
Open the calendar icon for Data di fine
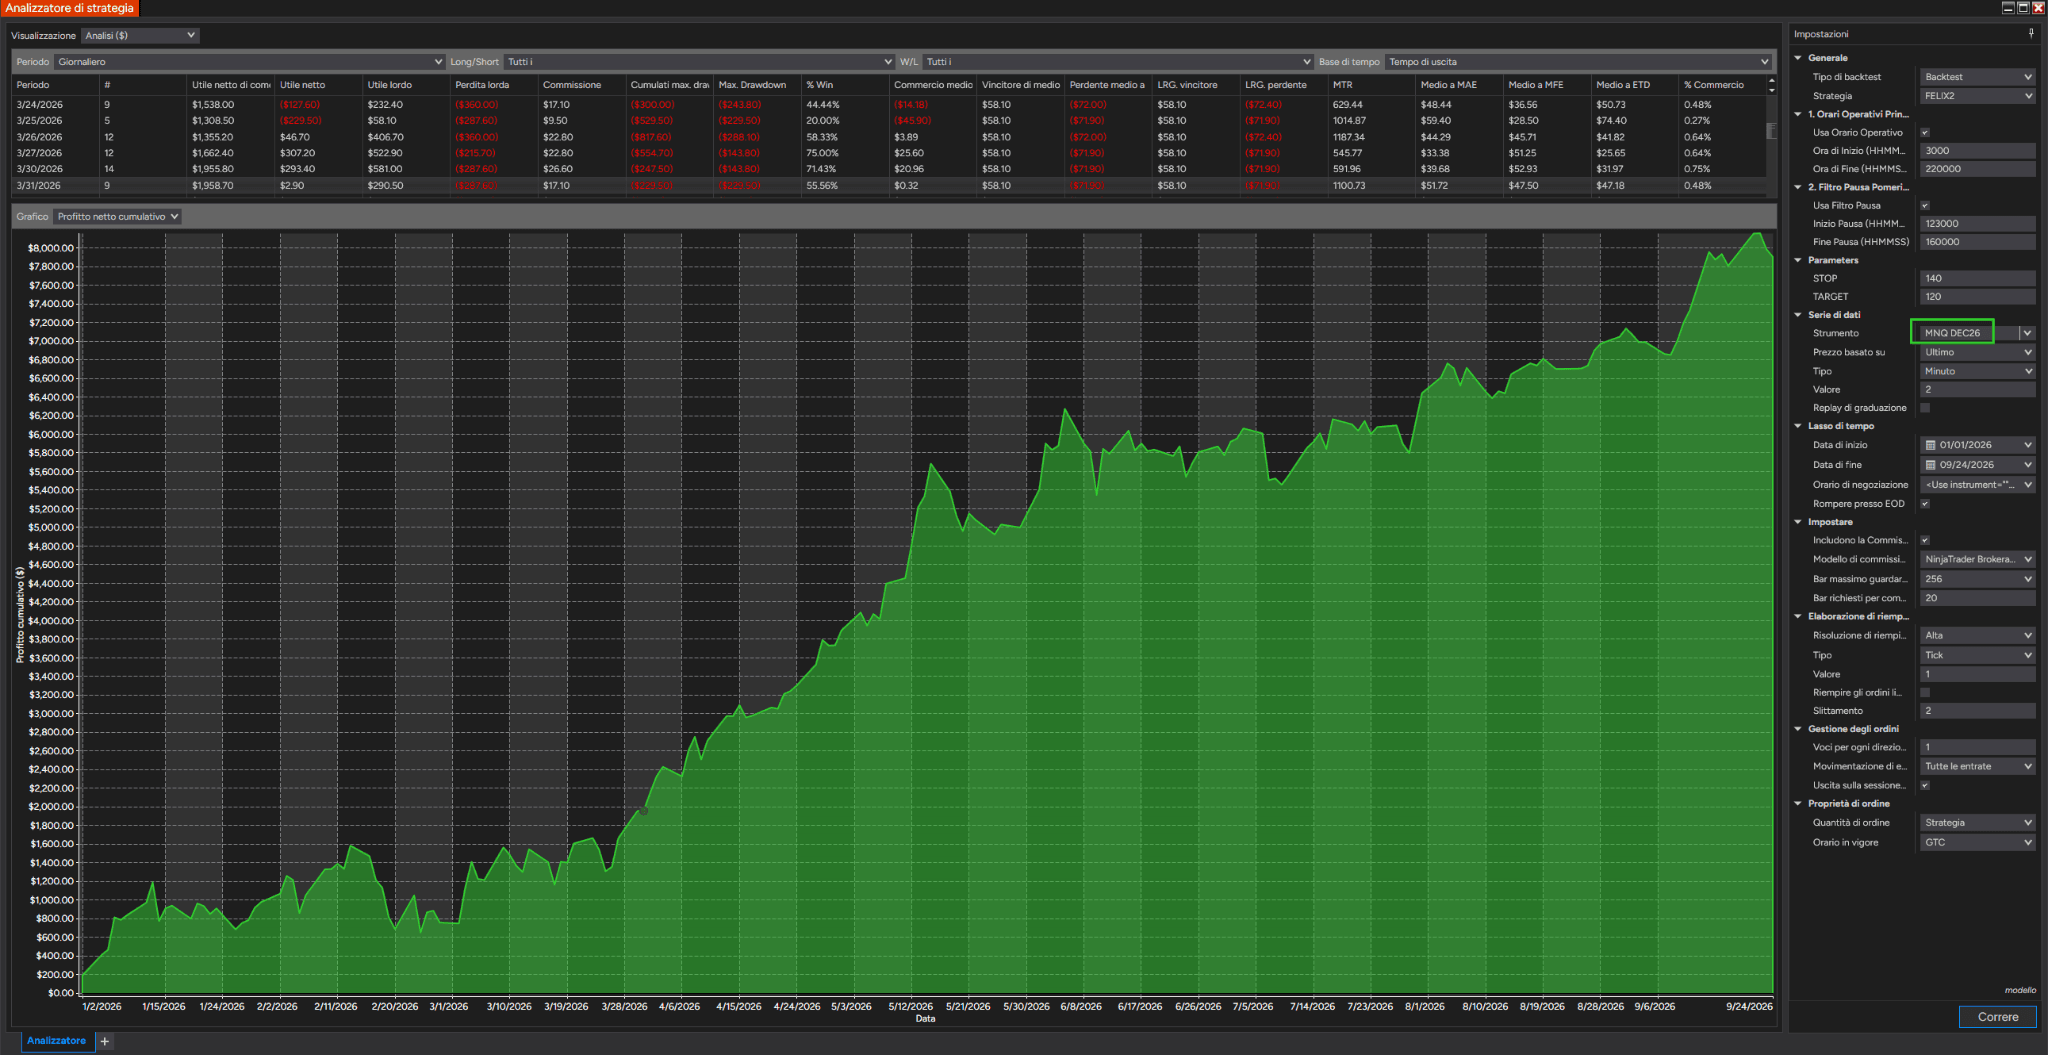(x=1930, y=465)
